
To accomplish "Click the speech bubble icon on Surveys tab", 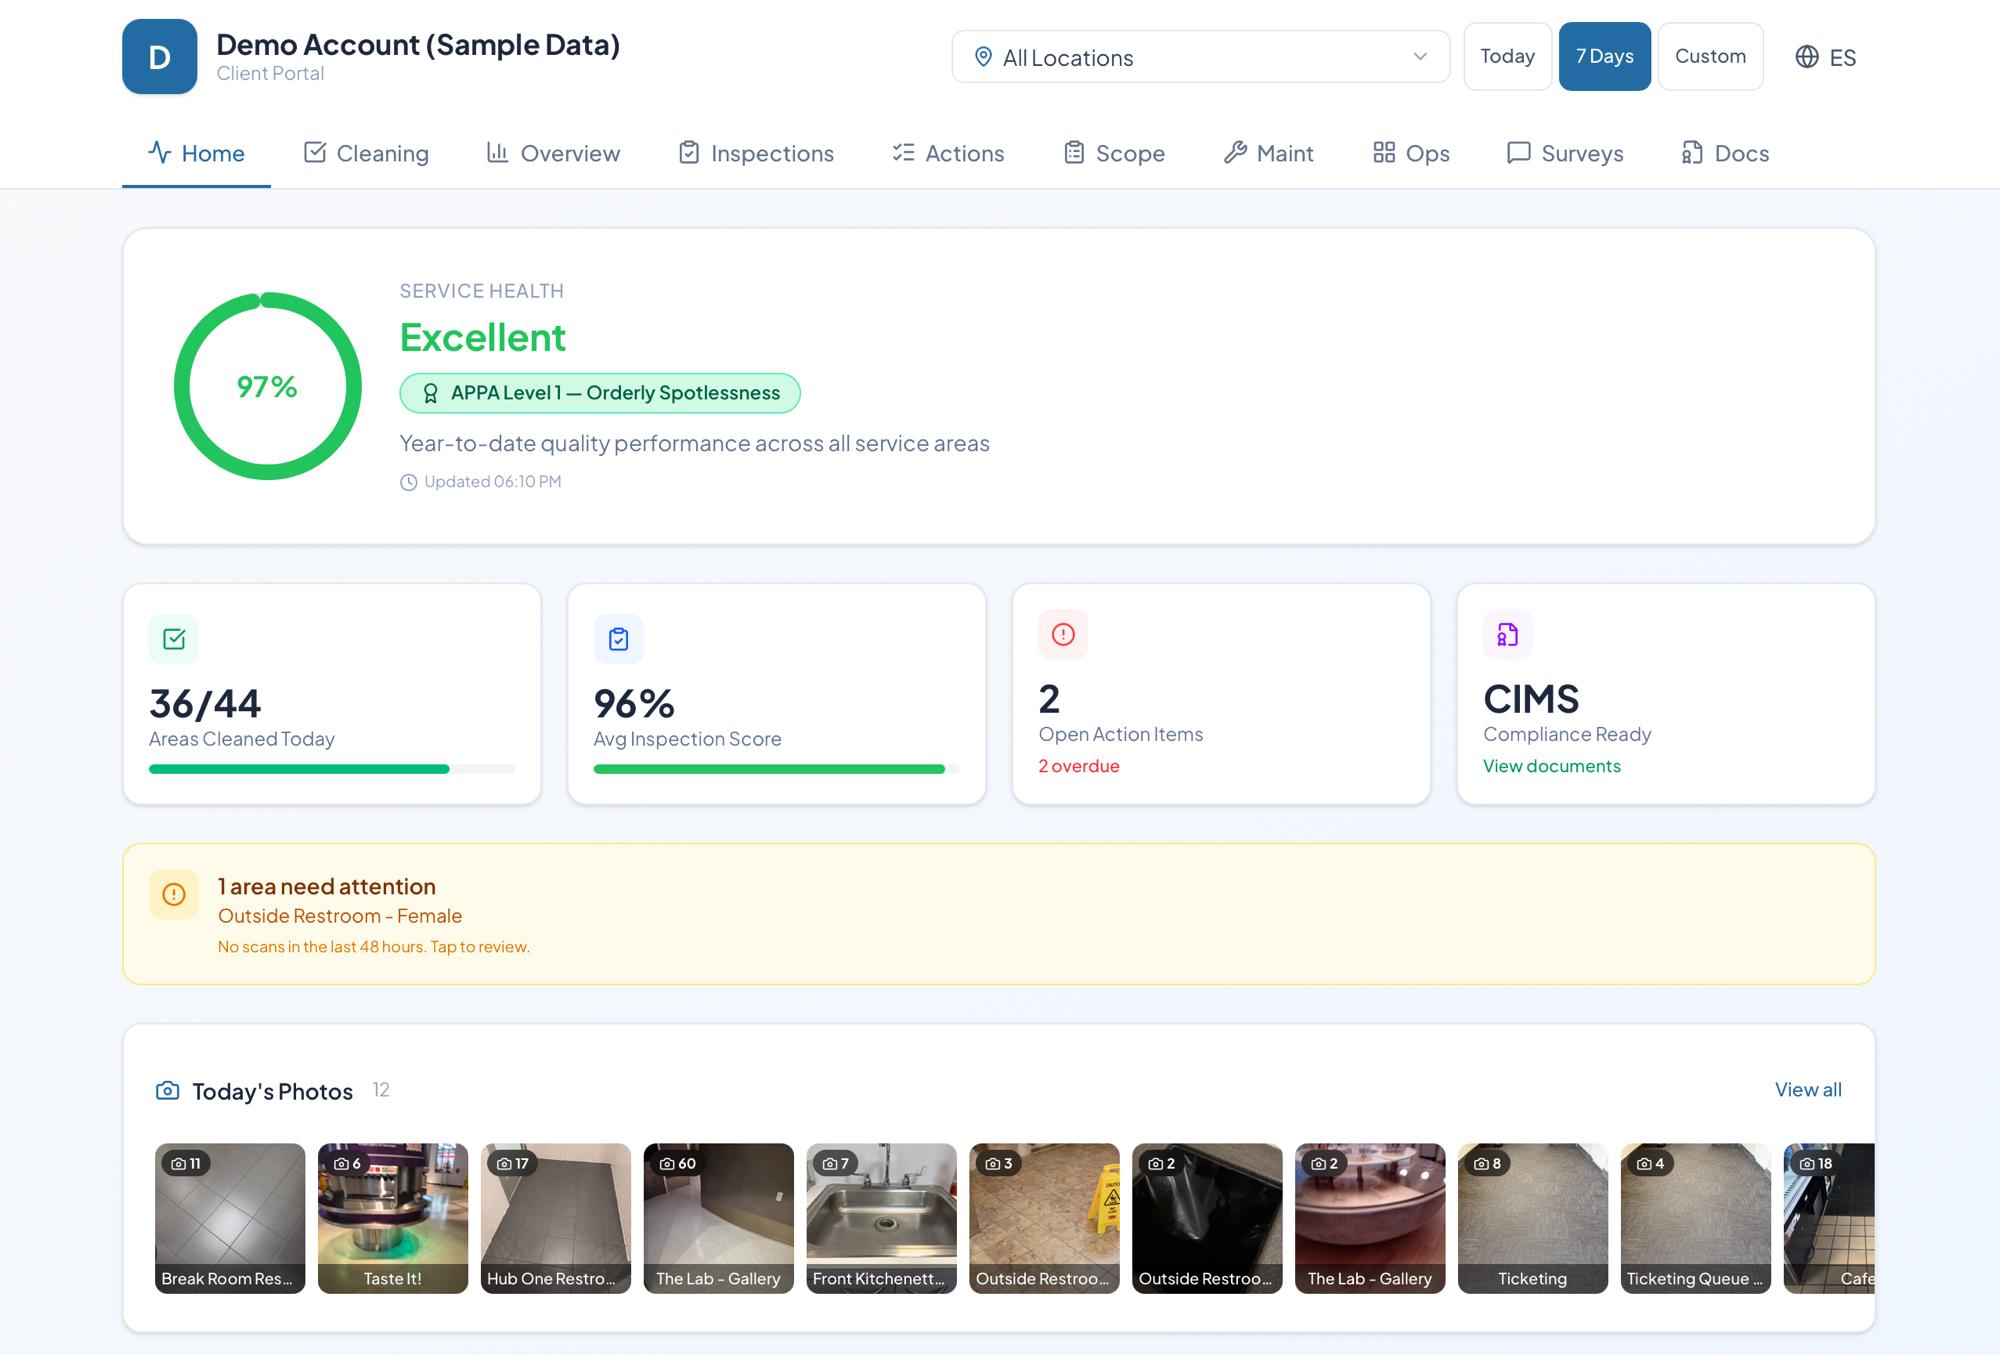I will [x=1518, y=152].
